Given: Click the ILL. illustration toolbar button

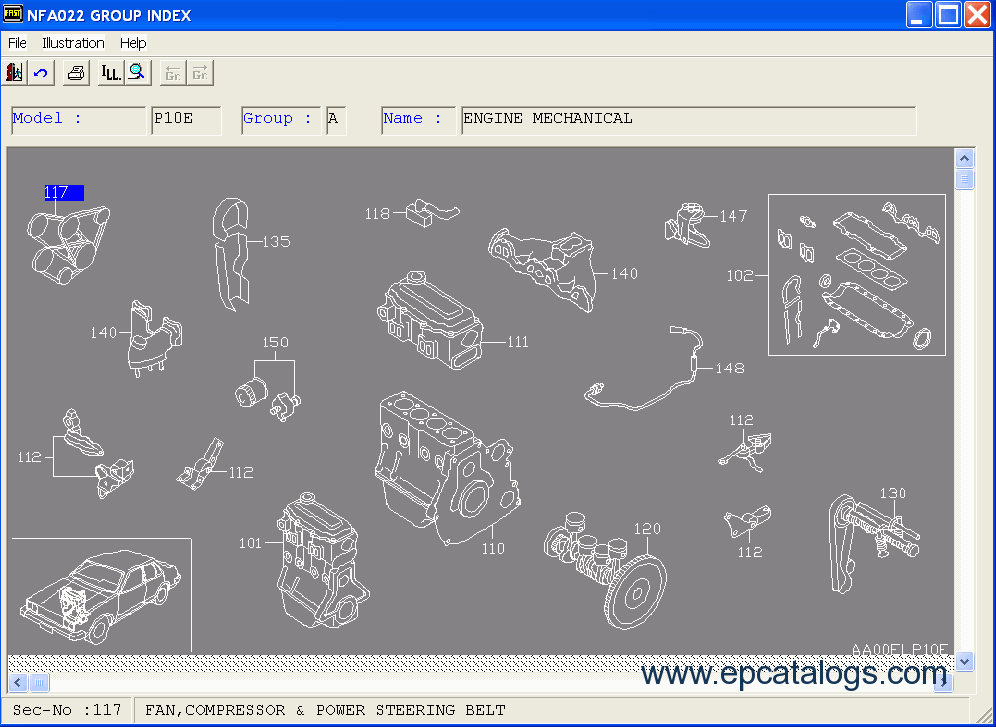Looking at the screenshot, I should (110, 73).
